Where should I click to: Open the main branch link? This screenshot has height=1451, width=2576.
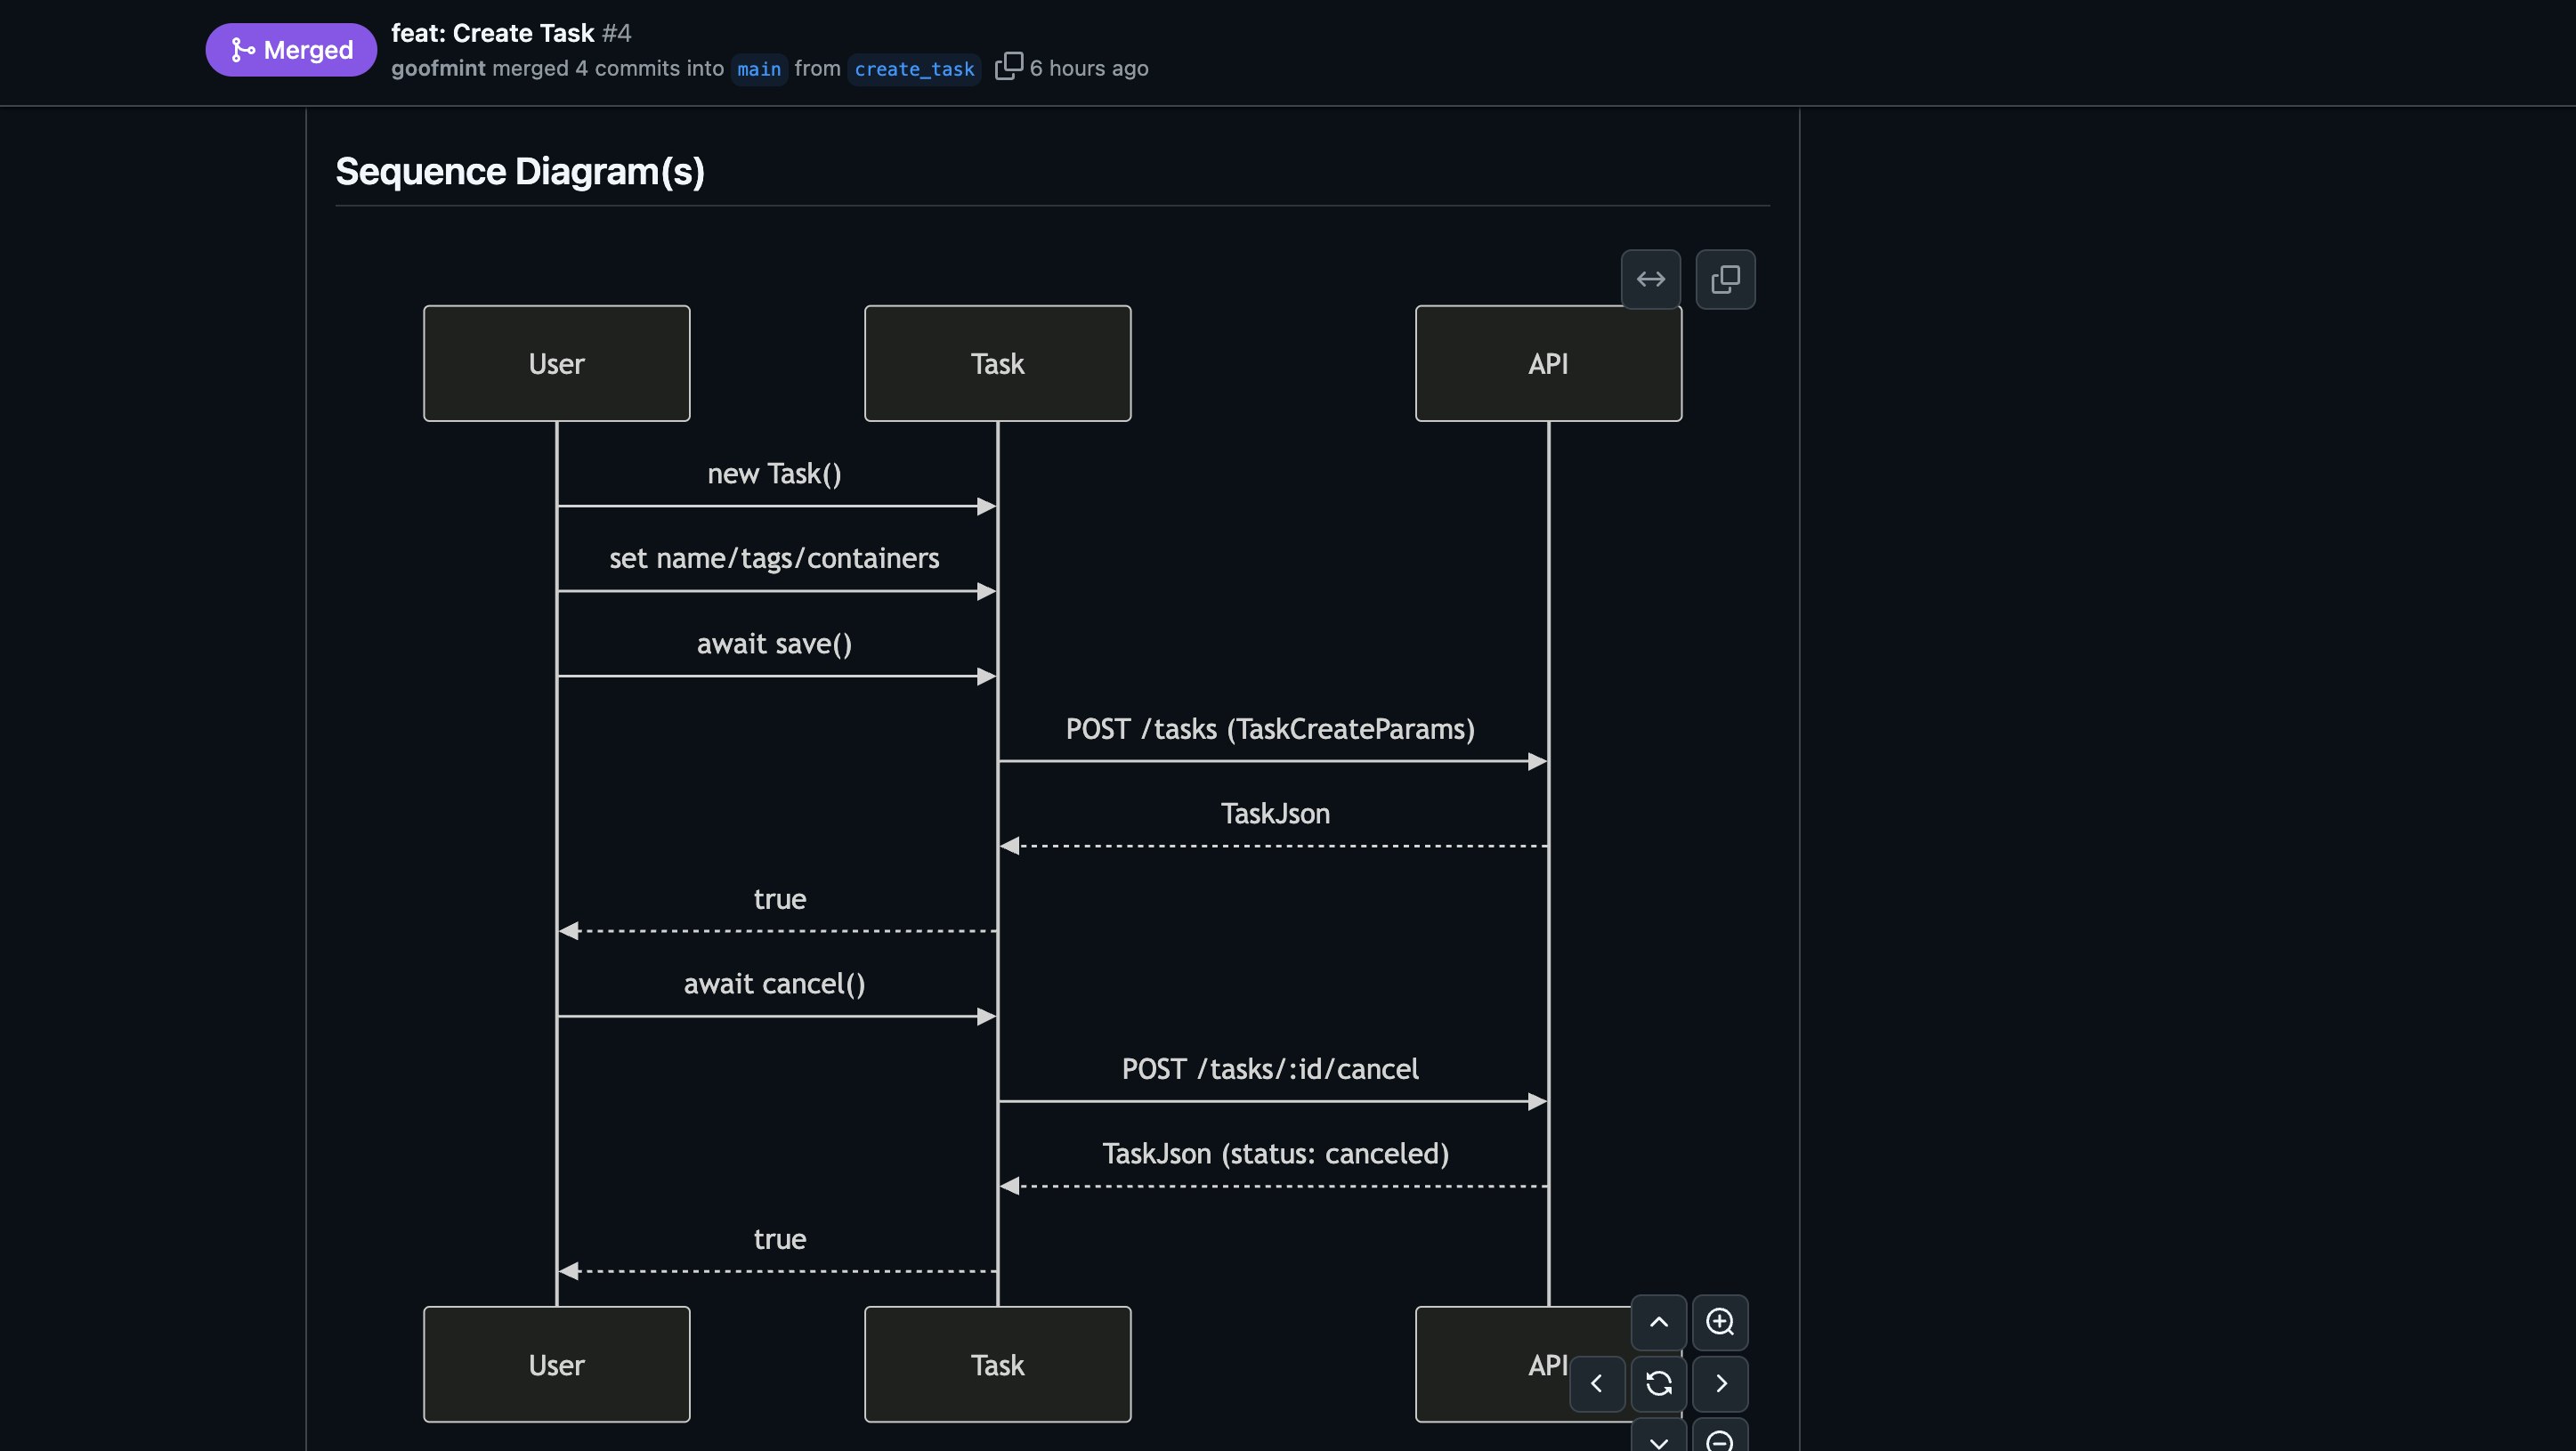[758, 69]
